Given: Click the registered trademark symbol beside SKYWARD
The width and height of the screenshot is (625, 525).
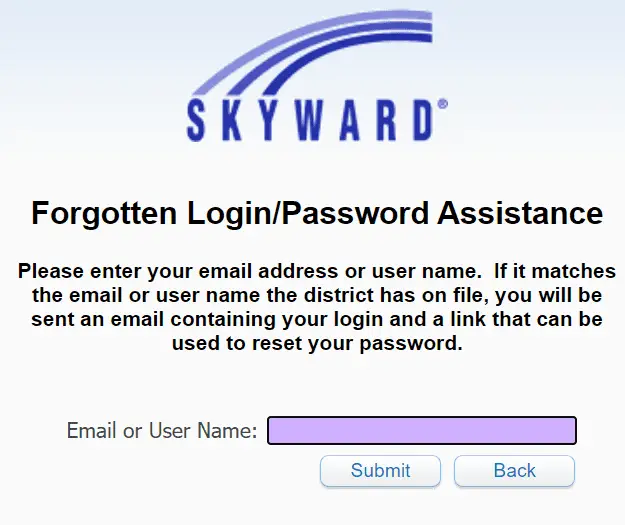Looking at the screenshot, I should (x=442, y=104).
